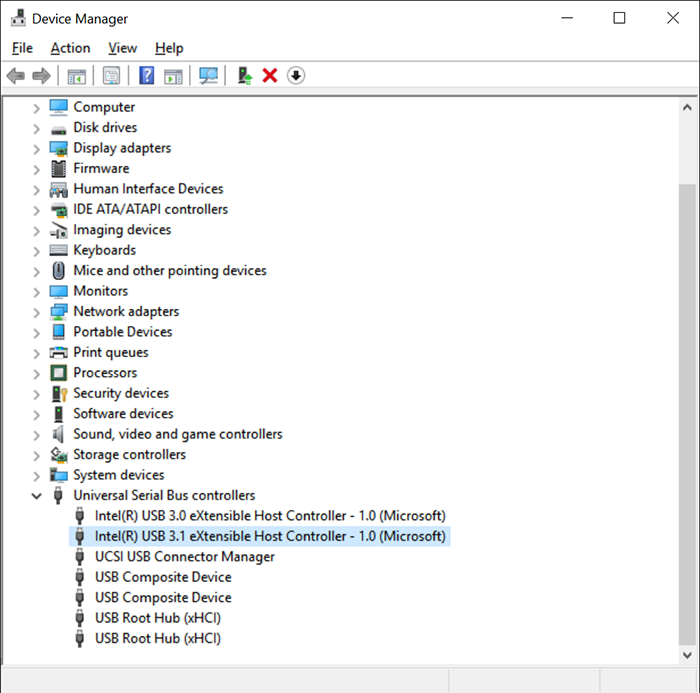Click the blue Help toolbar icon
700x693 pixels.
(x=146, y=76)
